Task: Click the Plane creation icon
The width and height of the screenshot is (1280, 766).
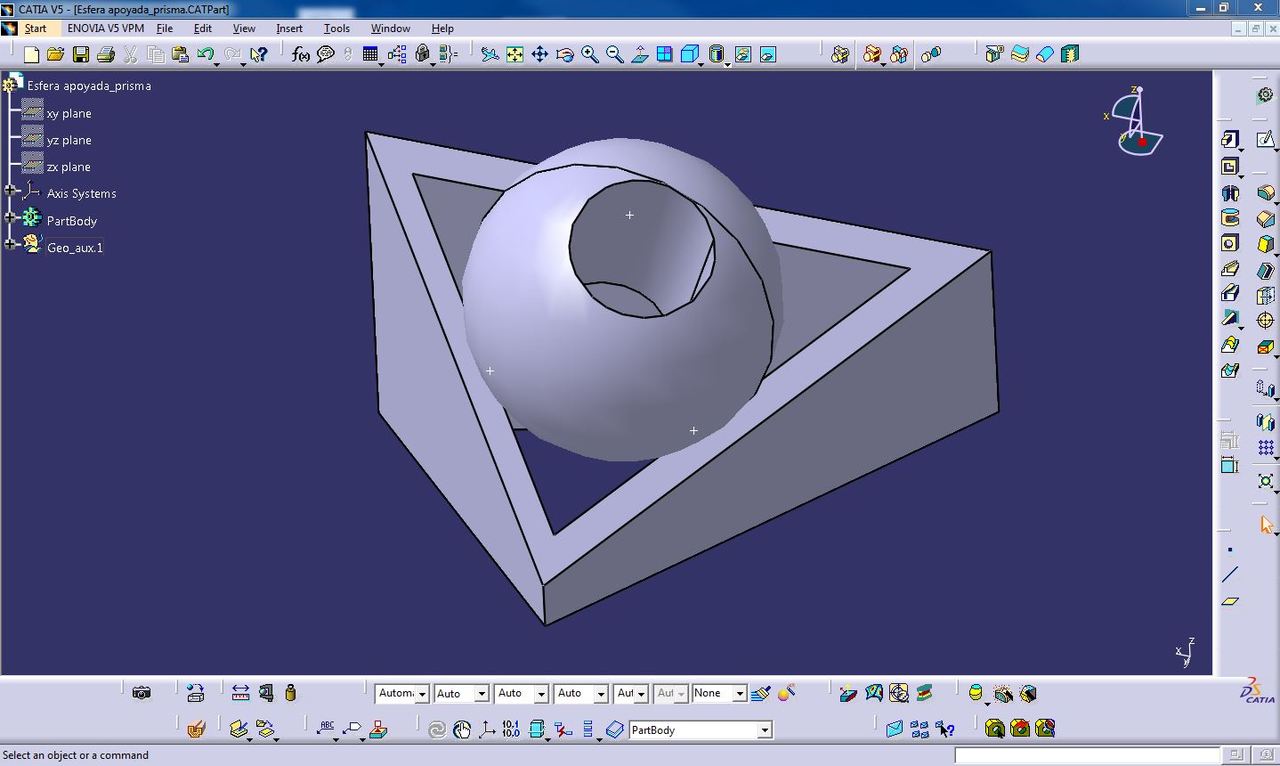Action: [x=1230, y=601]
